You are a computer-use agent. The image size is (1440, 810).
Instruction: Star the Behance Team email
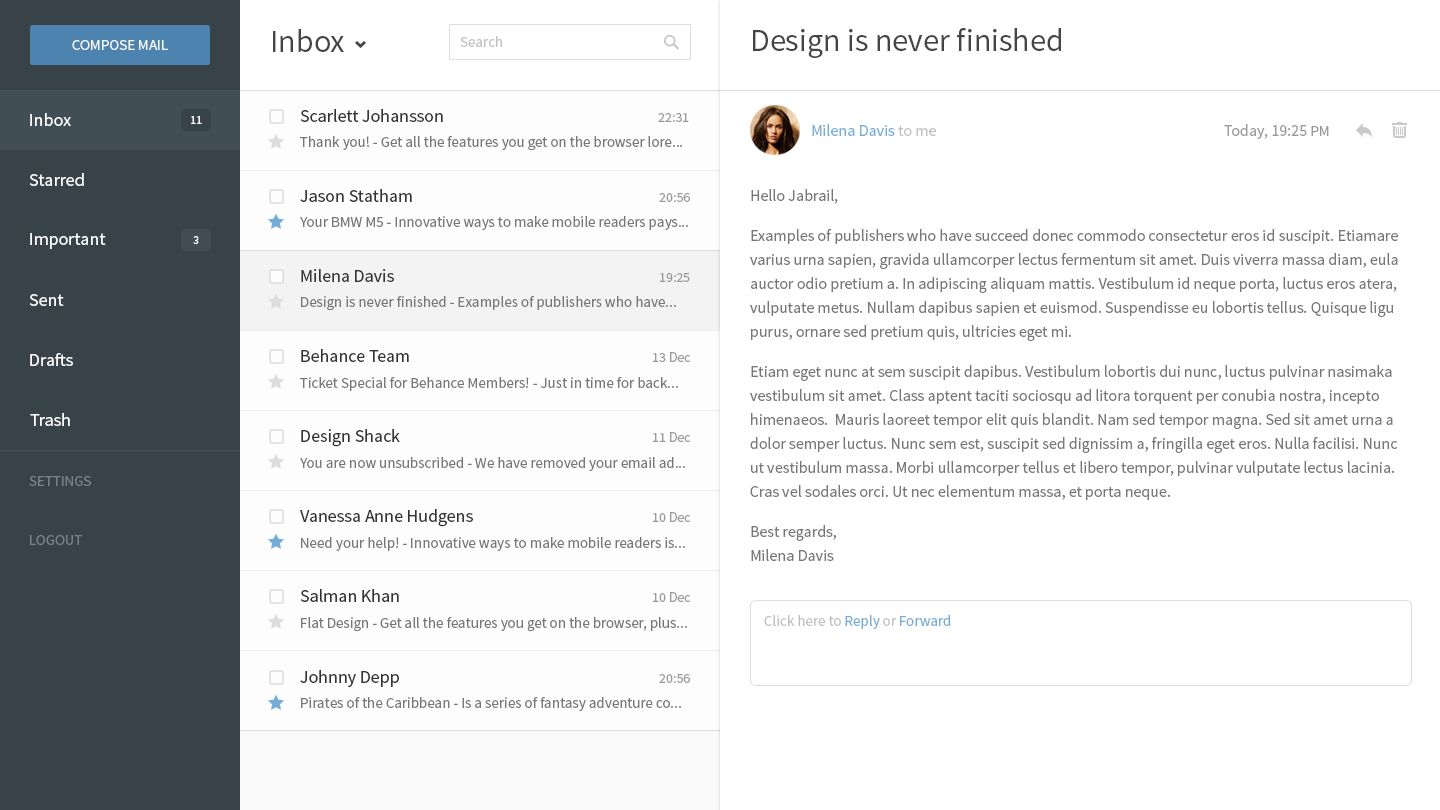[276, 382]
